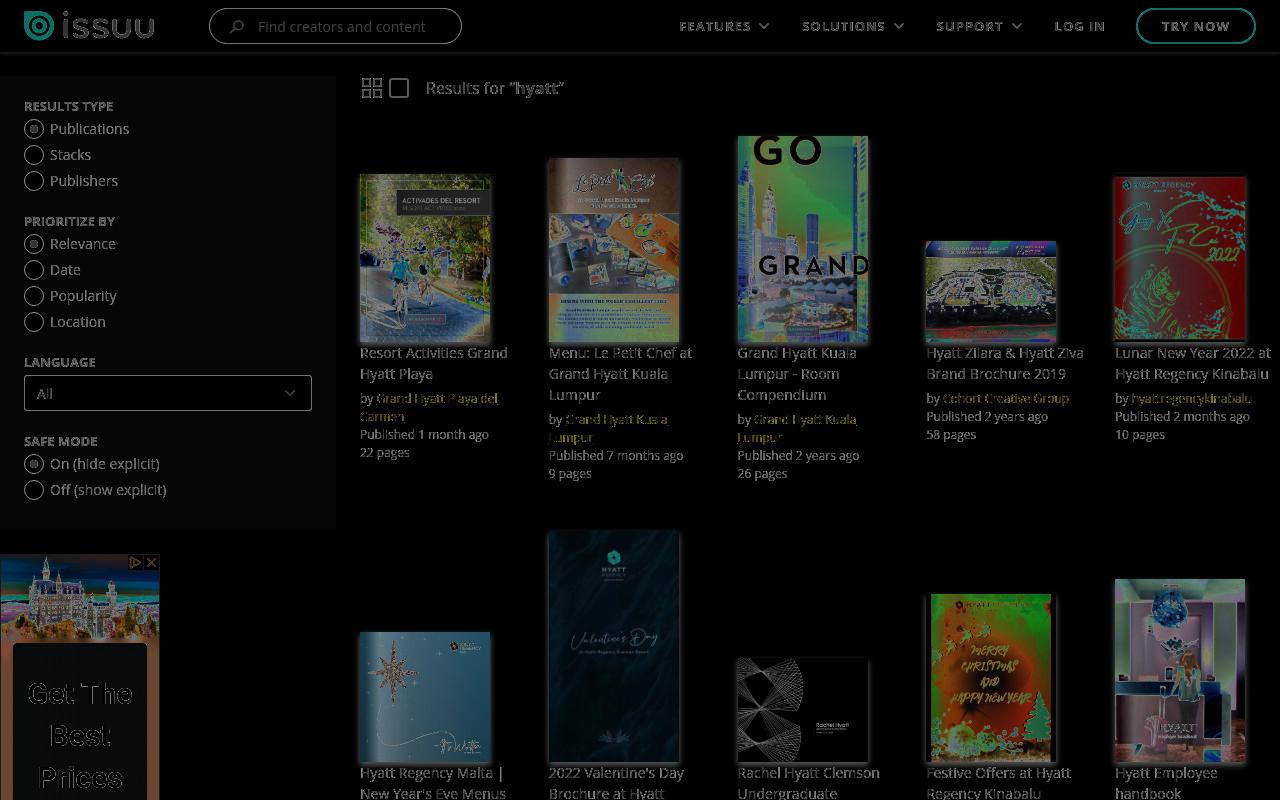1280x800 pixels.
Task: Open title Menu: Le Petit Chef at Grand Hyatt
Action: point(620,374)
